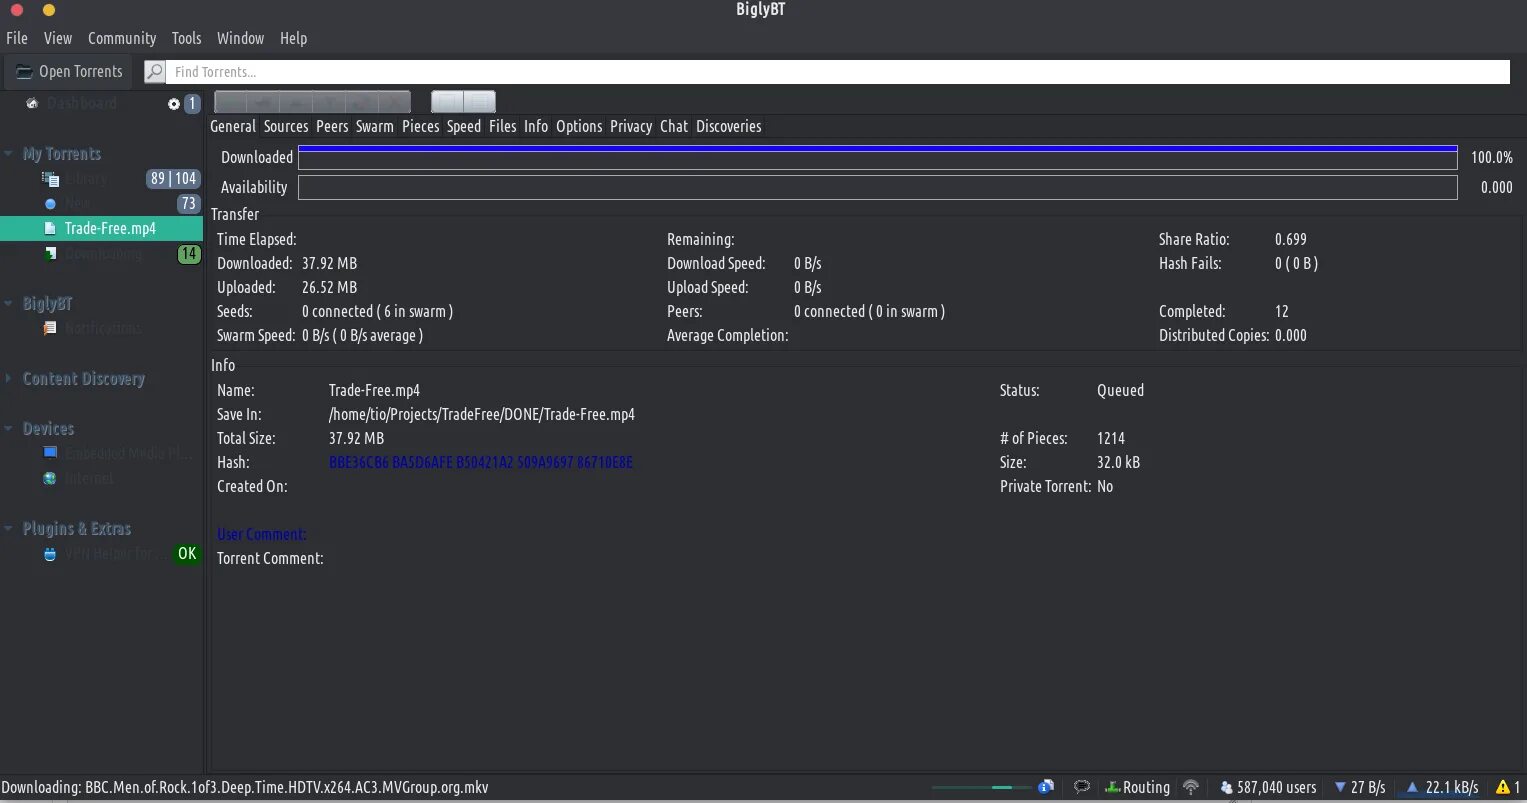Collapse the Devices section

pos(8,428)
